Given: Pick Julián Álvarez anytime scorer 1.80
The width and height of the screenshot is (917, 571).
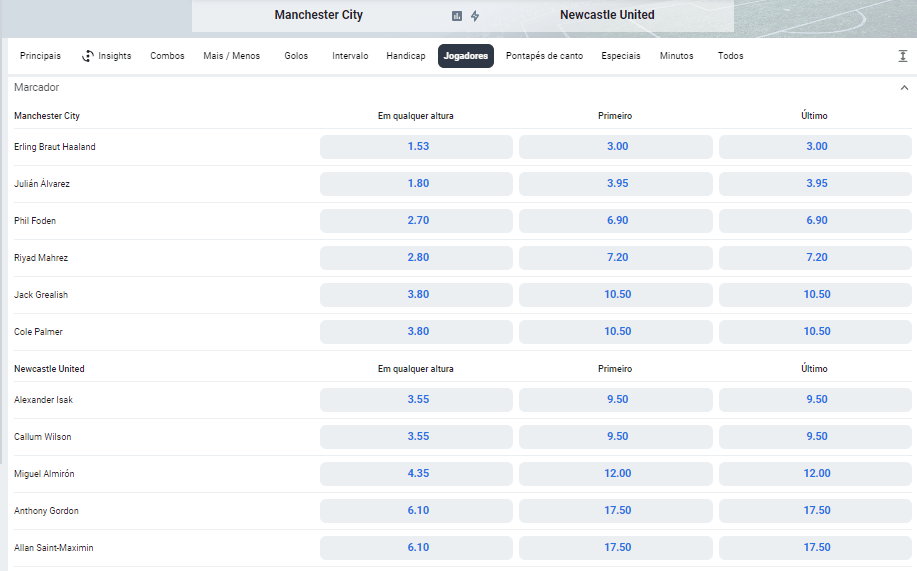Looking at the screenshot, I should [416, 184].
